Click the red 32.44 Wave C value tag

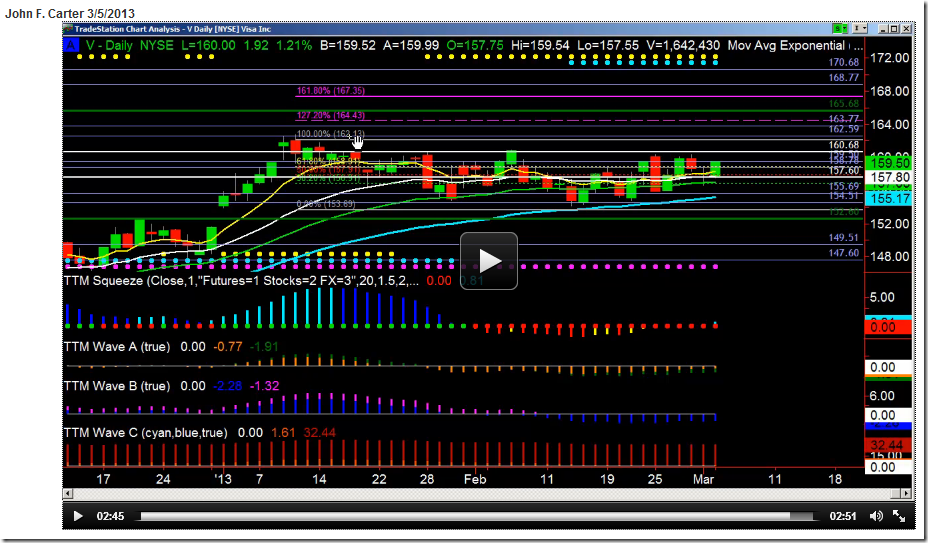click(x=888, y=444)
